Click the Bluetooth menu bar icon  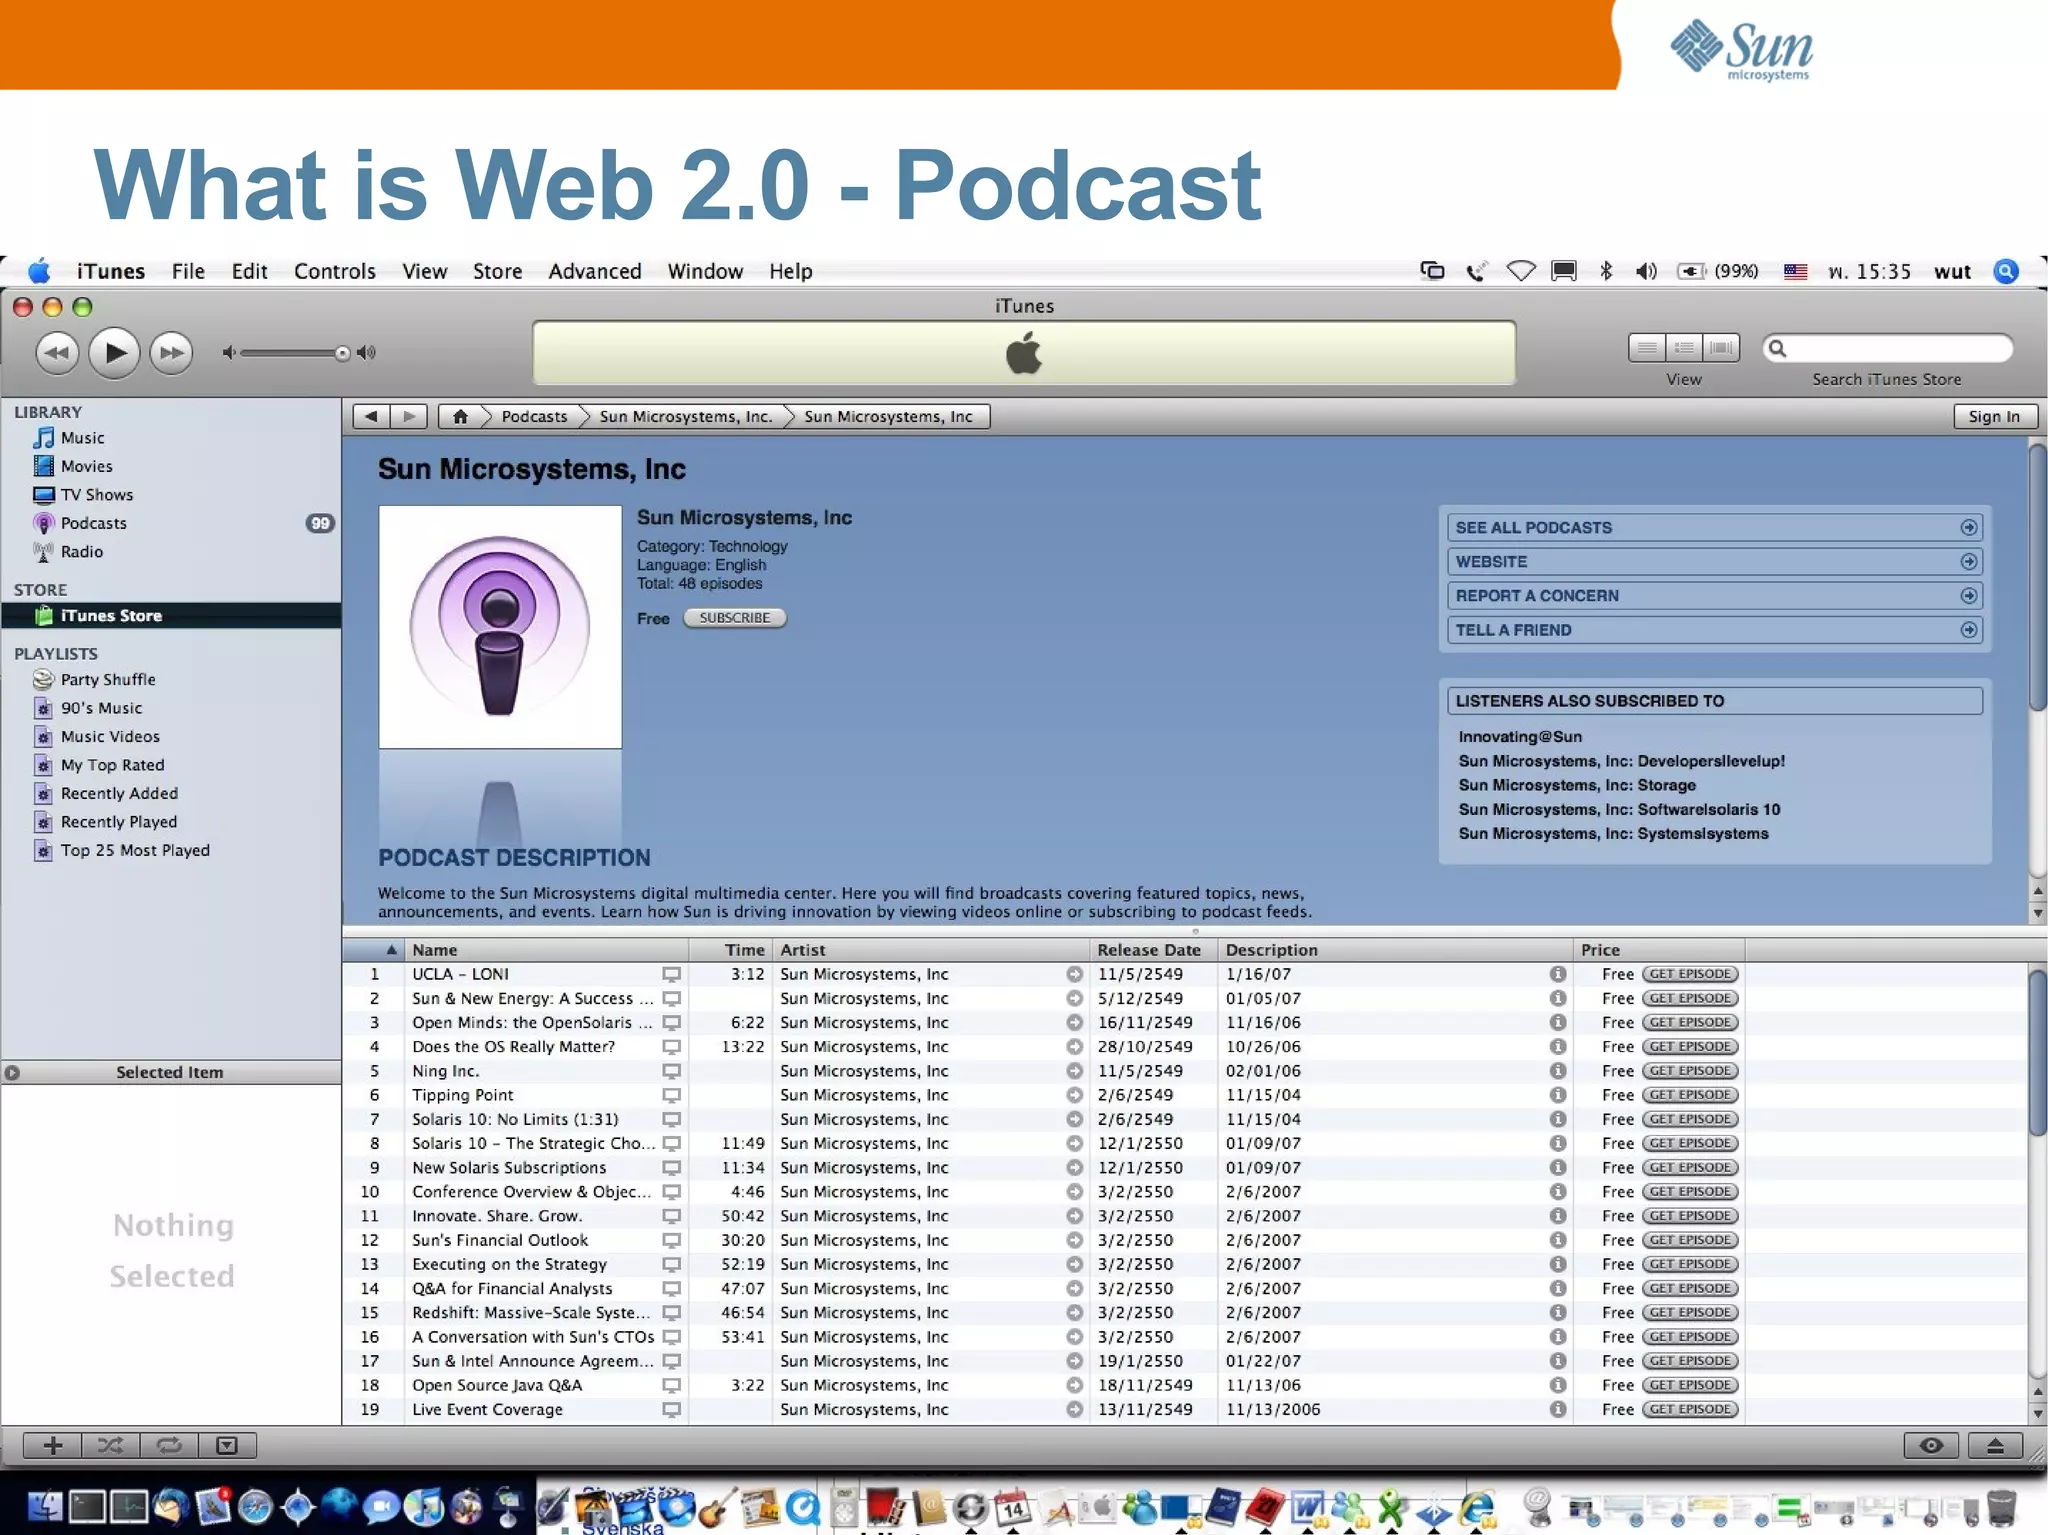[1606, 271]
